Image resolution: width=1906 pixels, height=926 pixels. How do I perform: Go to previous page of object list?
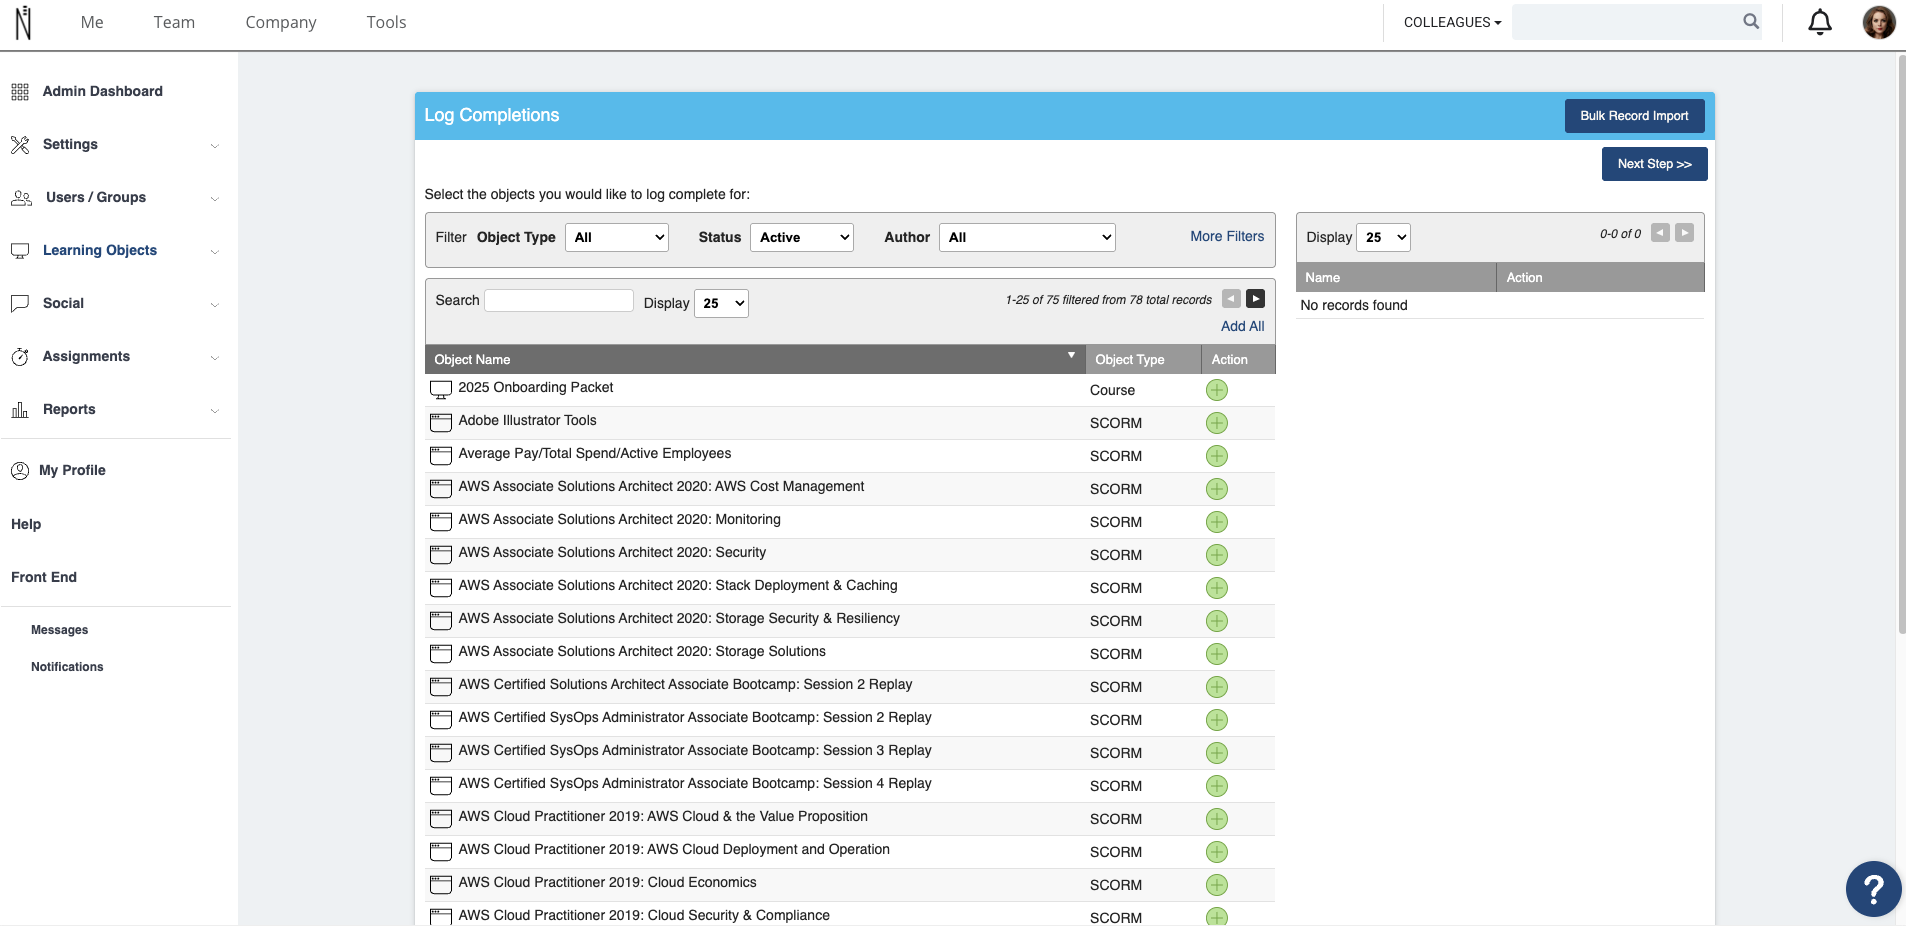tap(1231, 299)
